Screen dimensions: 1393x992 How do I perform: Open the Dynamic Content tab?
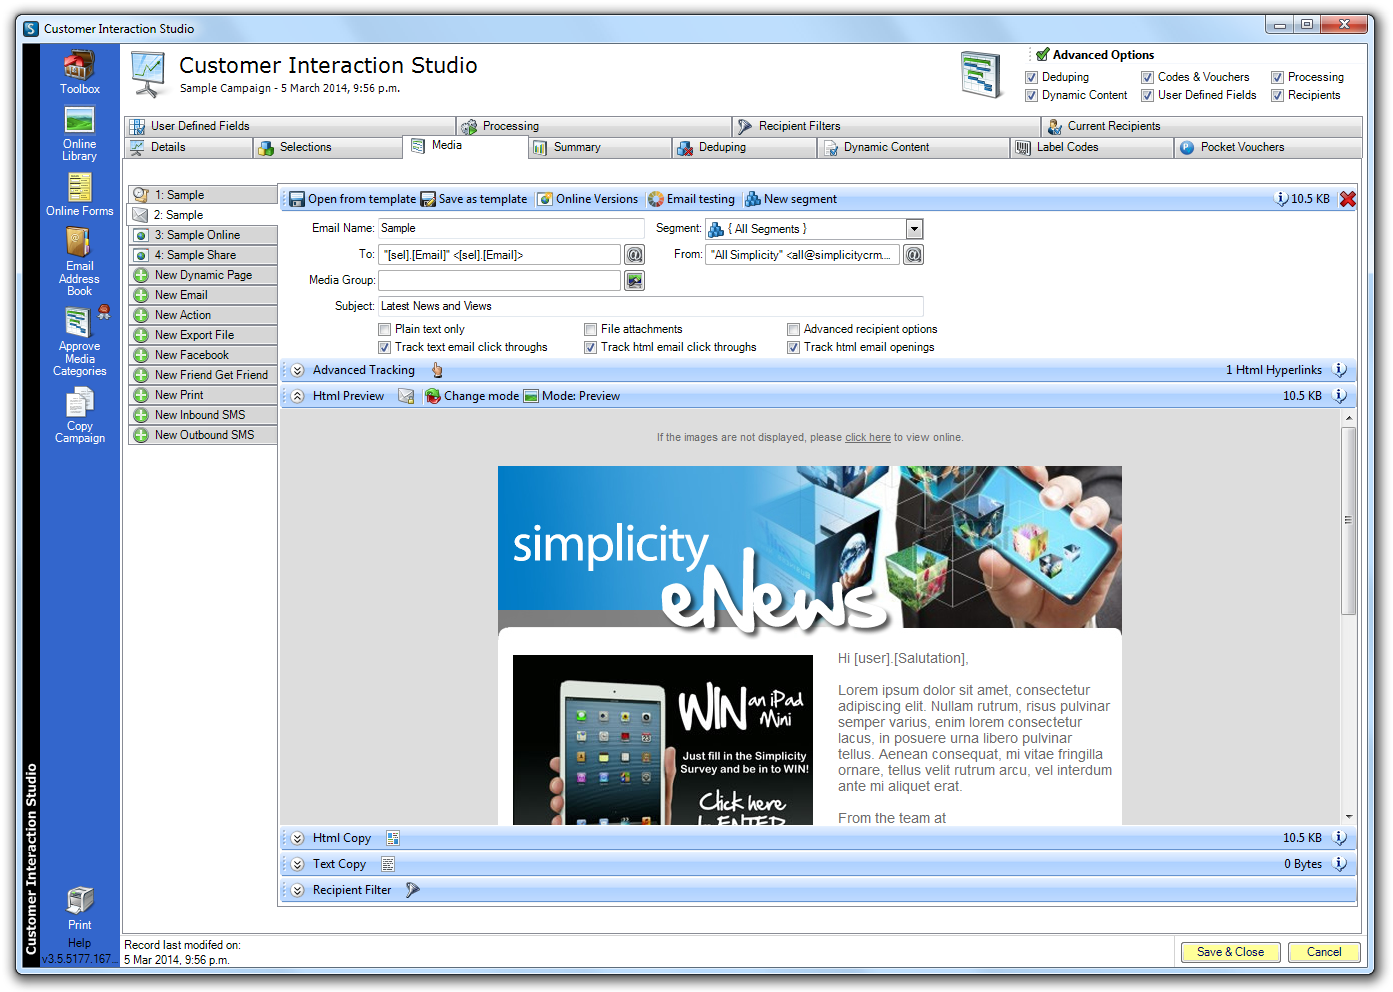click(x=913, y=147)
